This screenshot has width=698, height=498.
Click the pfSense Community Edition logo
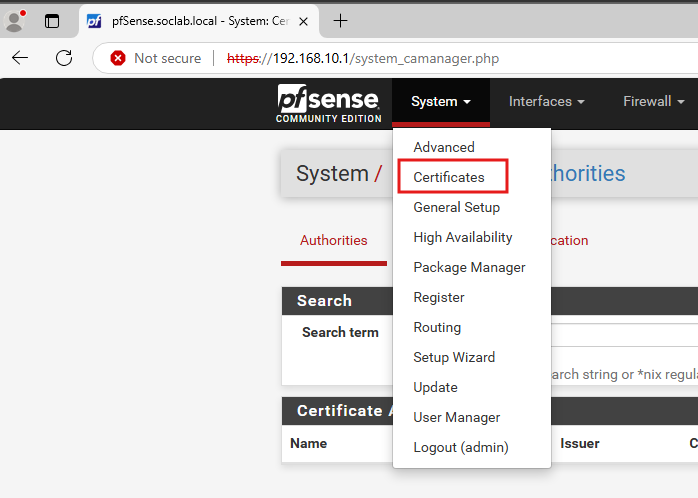coord(329,103)
